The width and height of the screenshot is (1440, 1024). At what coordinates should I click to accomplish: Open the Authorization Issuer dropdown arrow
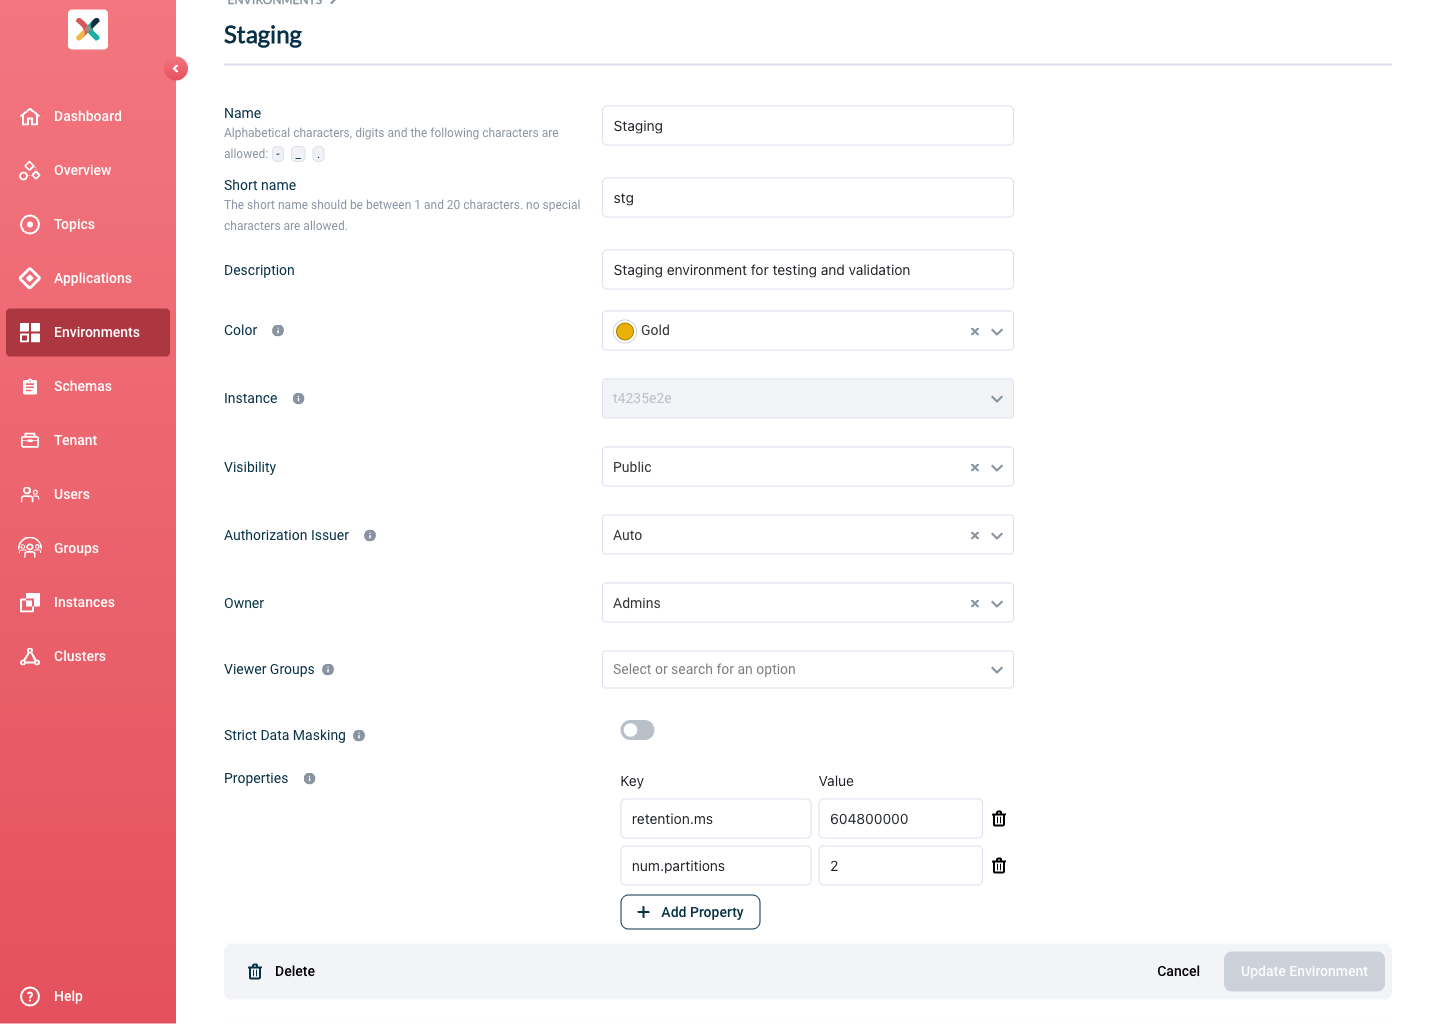(x=997, y=536)
